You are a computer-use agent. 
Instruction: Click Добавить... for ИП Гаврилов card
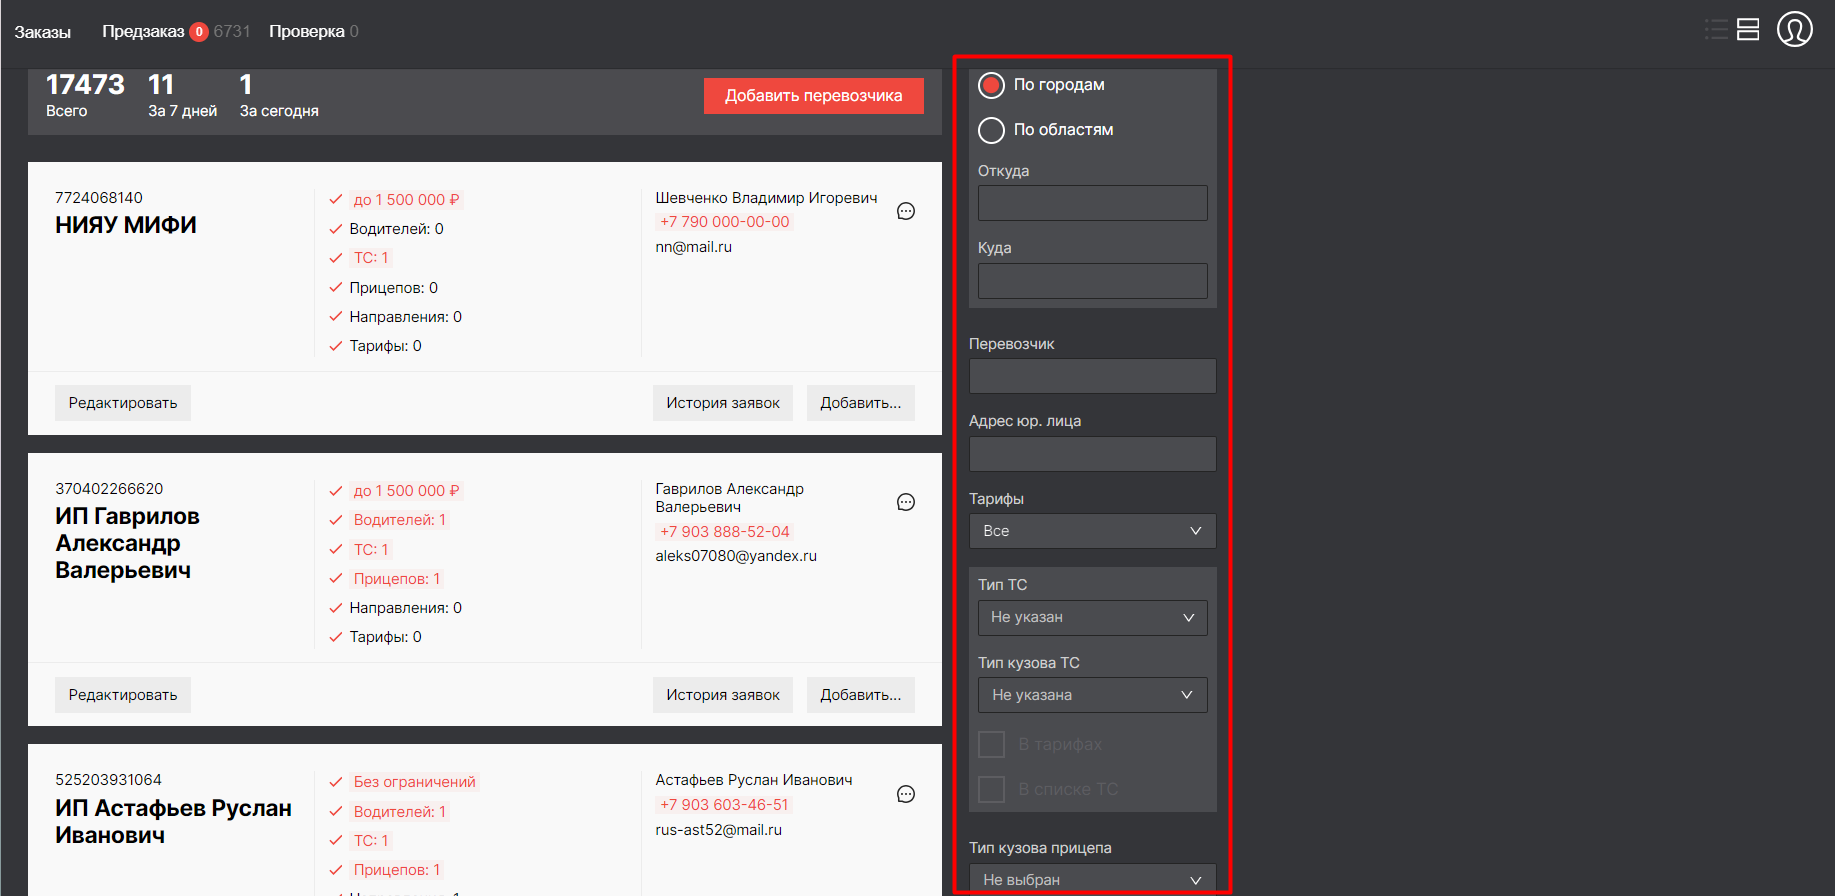click(860, 695)
